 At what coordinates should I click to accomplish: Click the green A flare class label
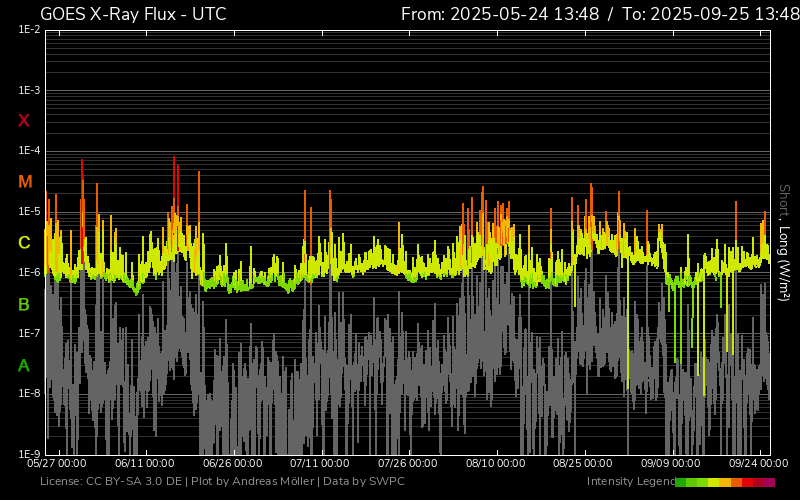(x=24, y=365)
